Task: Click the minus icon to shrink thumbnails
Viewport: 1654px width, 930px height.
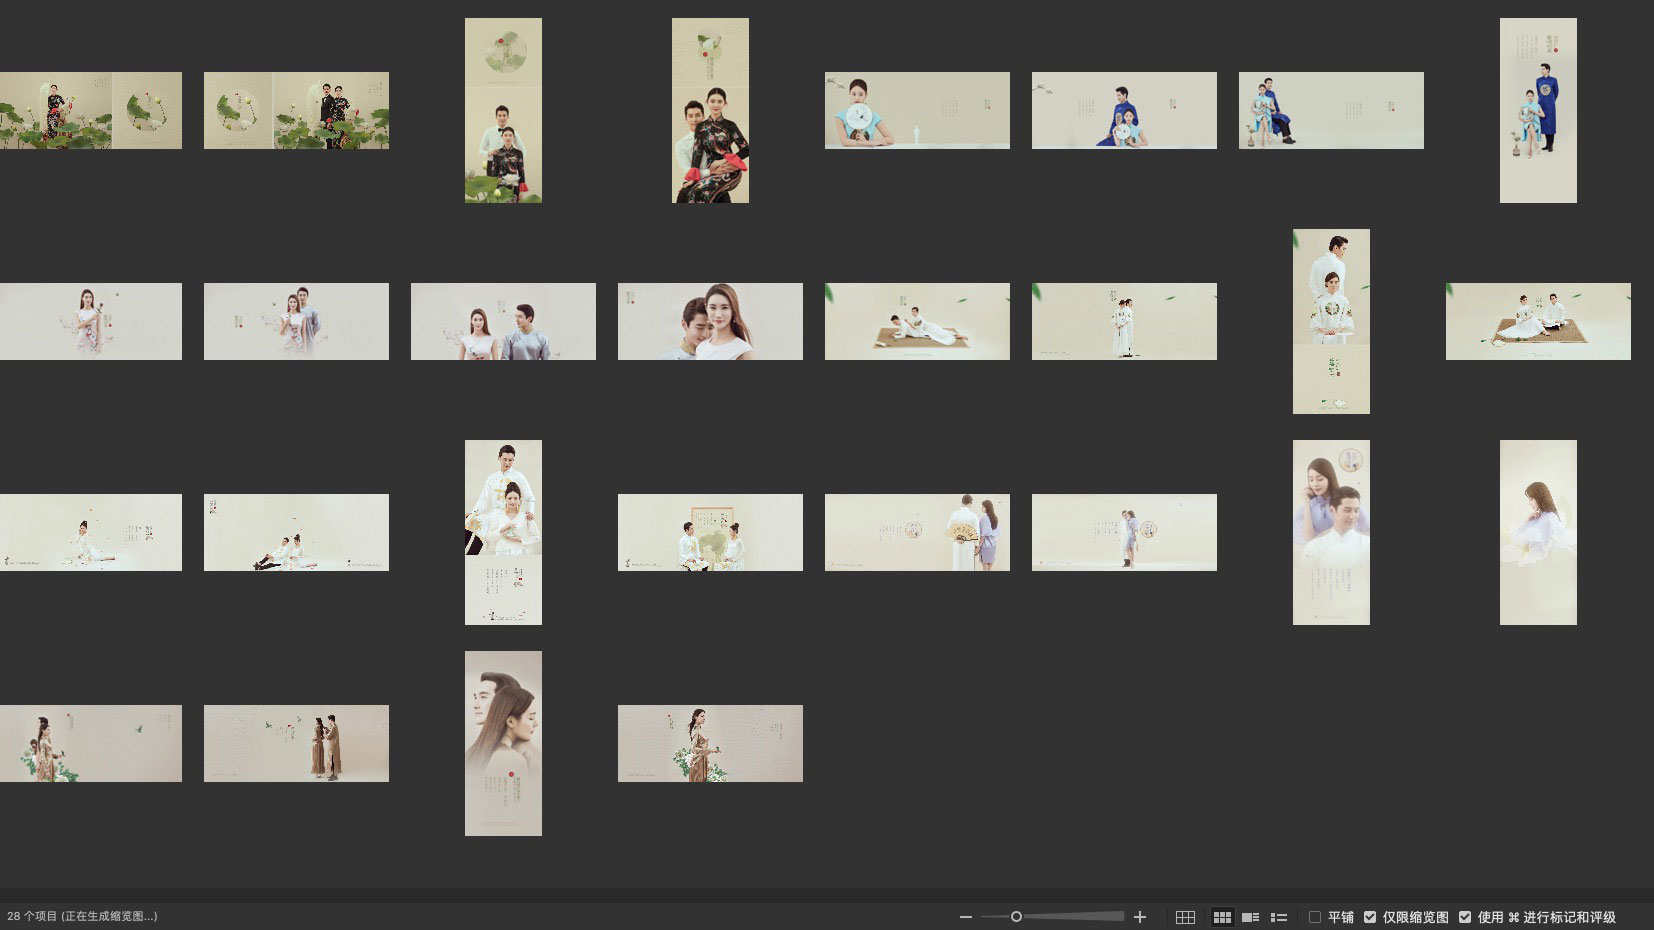Action: [965, 917]
